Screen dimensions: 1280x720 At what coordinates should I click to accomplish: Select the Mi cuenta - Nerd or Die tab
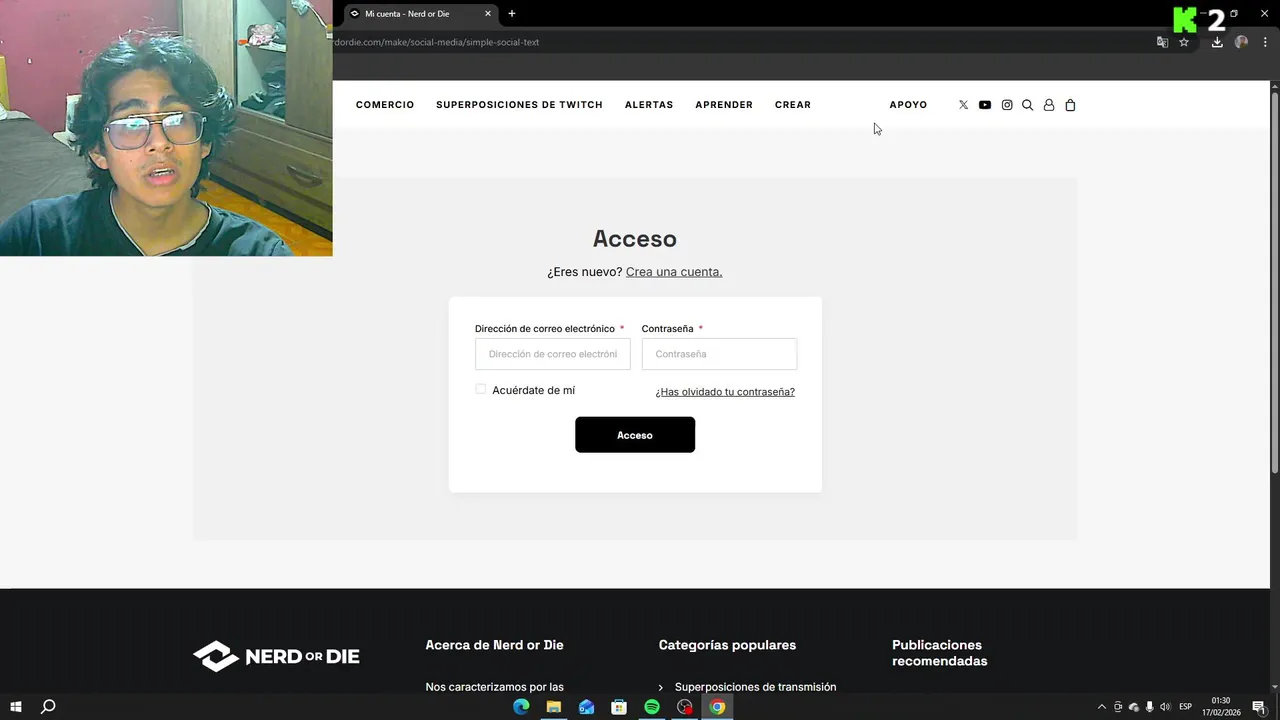[421, 14]
